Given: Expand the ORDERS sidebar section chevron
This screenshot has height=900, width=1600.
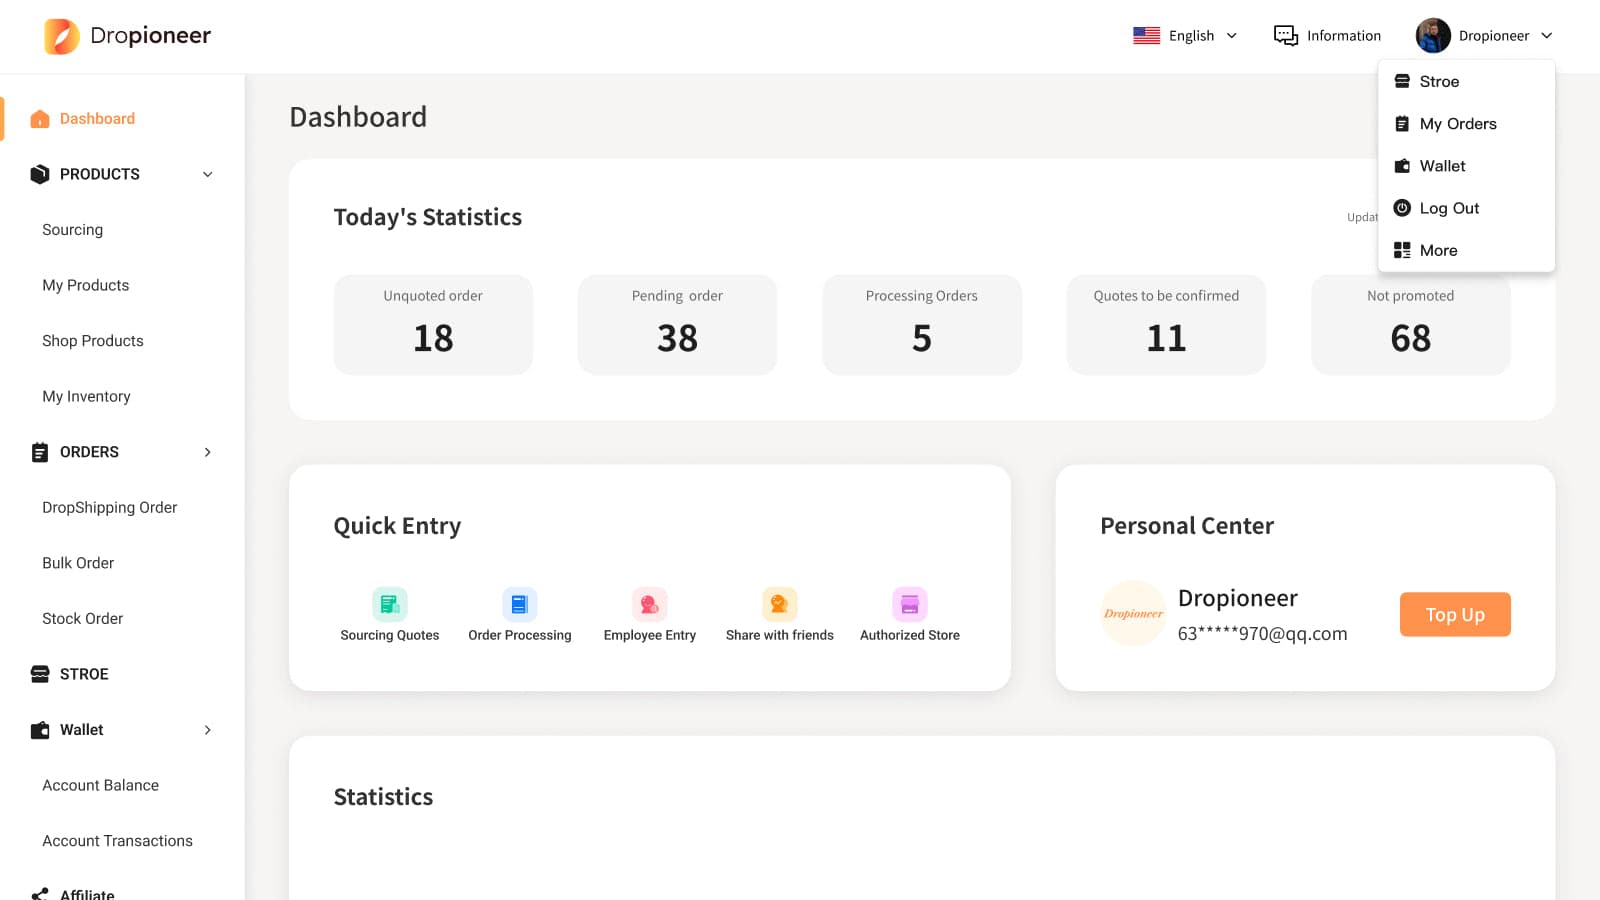Looking at the screenshot, I should click(208, 452).
